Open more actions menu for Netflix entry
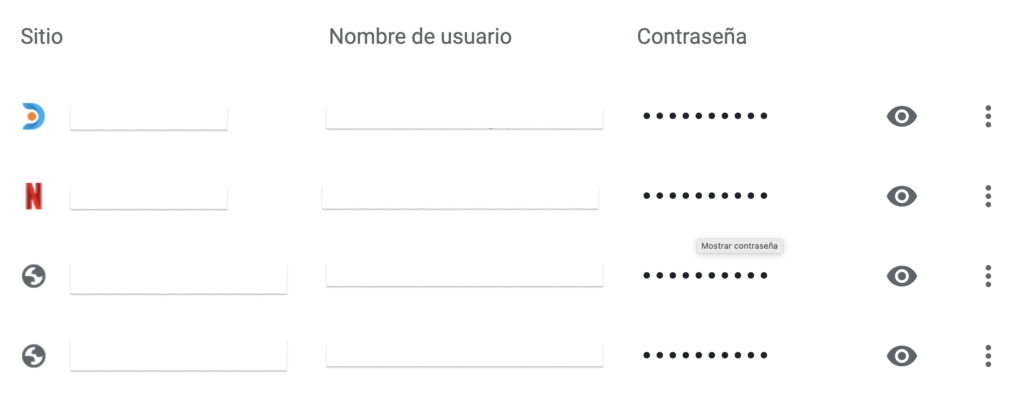 (x=988, y=196)
